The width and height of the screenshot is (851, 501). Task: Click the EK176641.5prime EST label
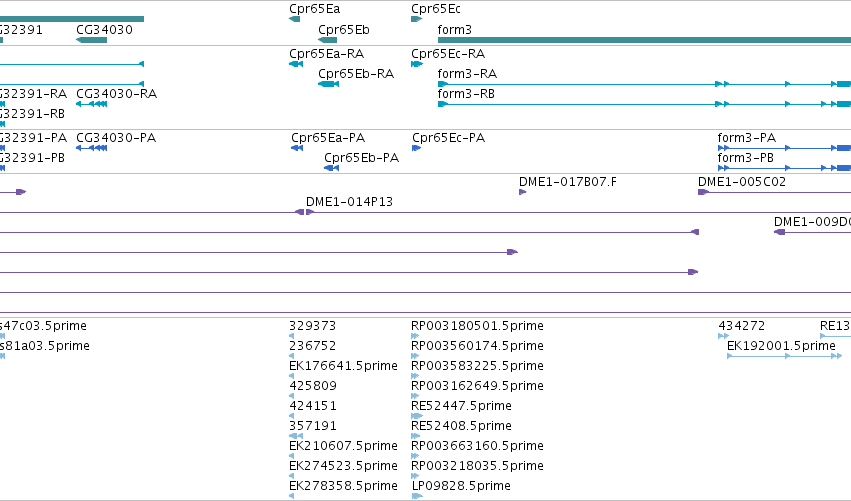click(344, 366)
